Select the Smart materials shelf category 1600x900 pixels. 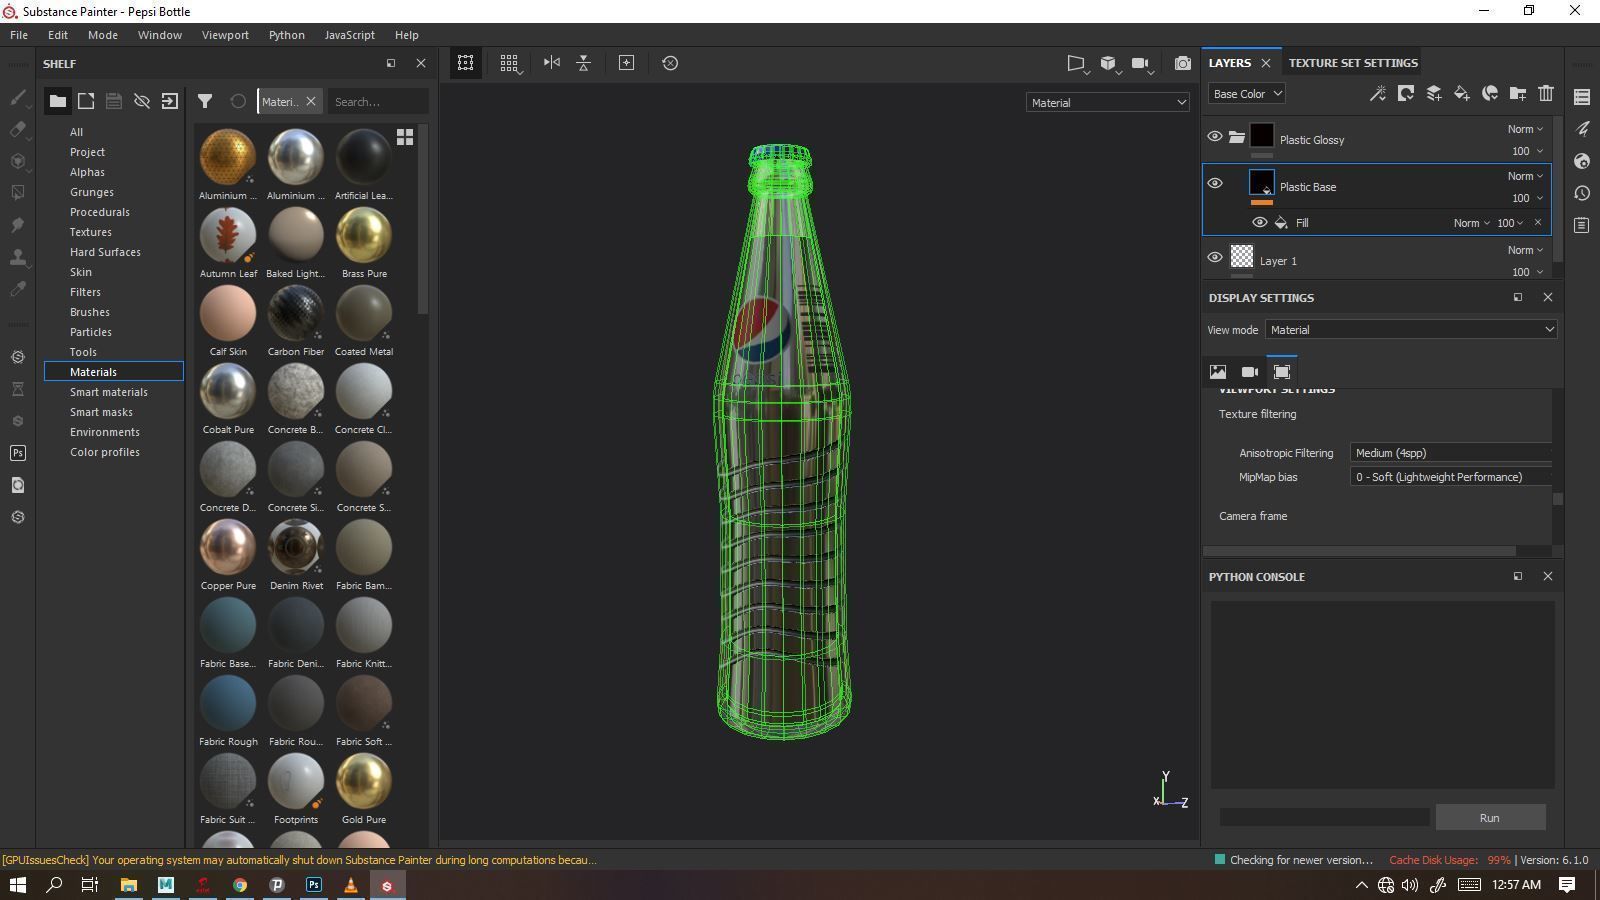point(109,392)
